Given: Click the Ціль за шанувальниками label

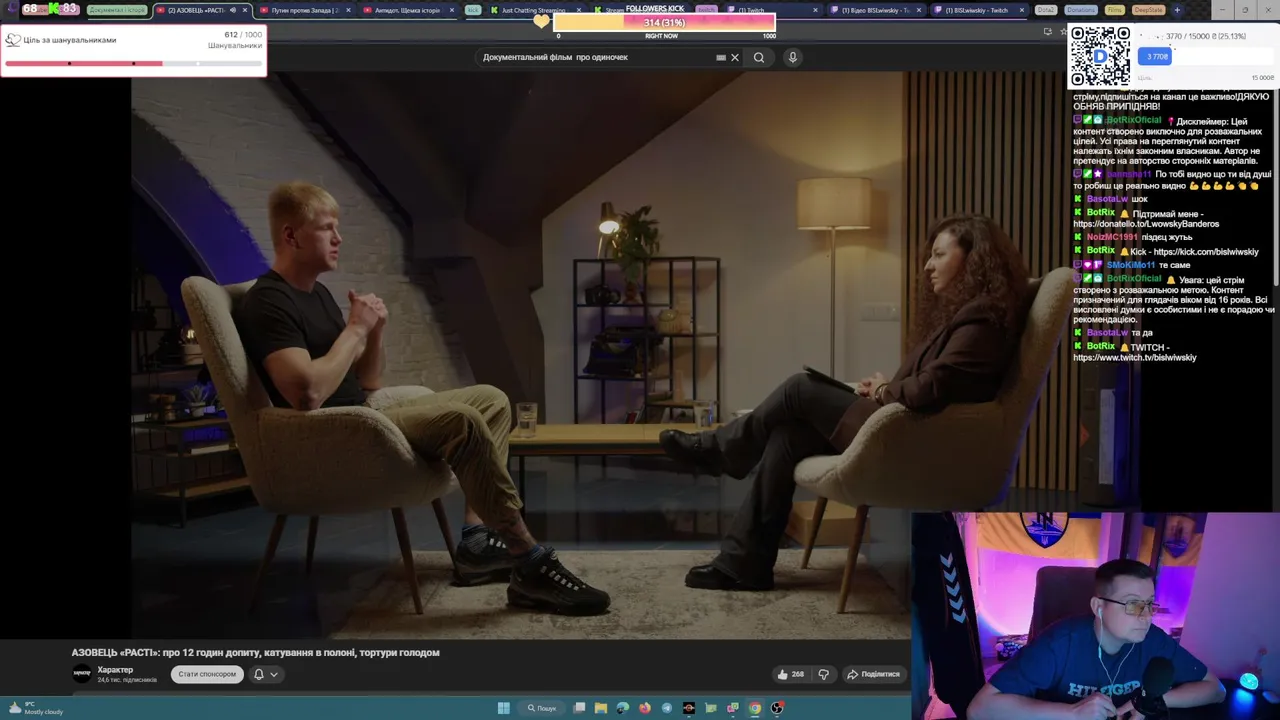Looking at the screenshot, I should tap(70, 40).
